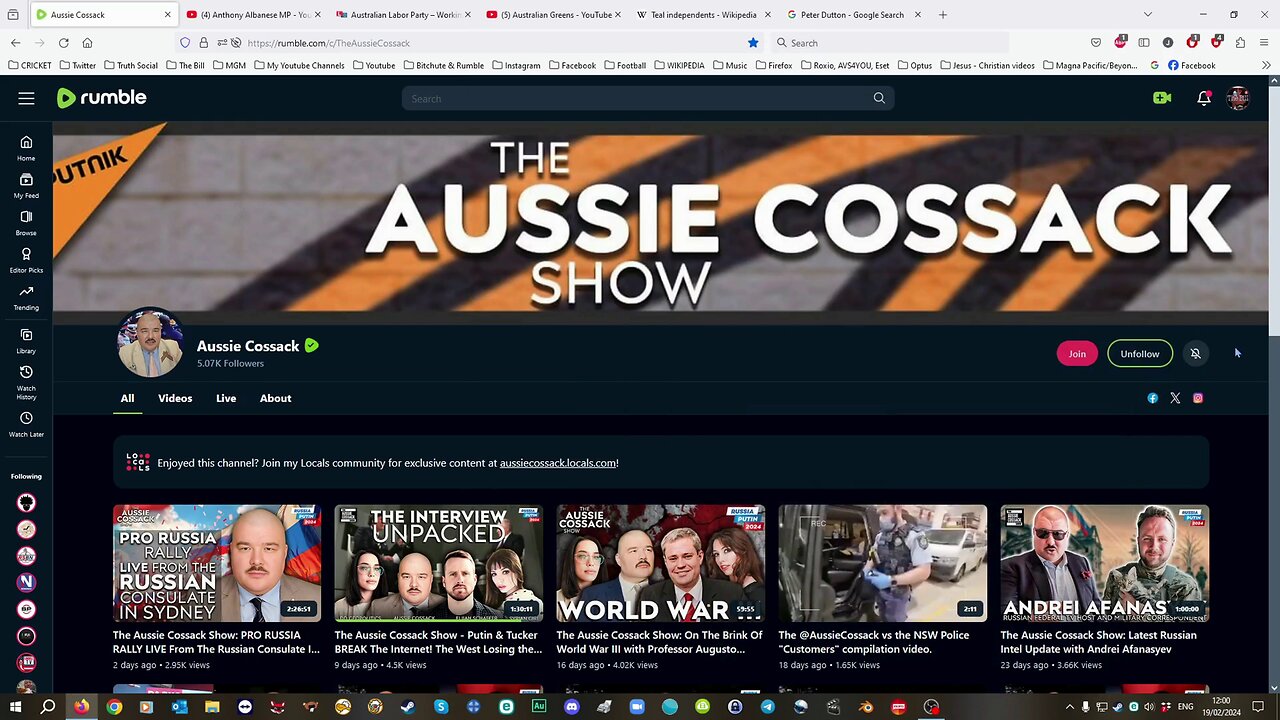
Task: Open aussiecossack.locals.com link
Action: point(558,463)
